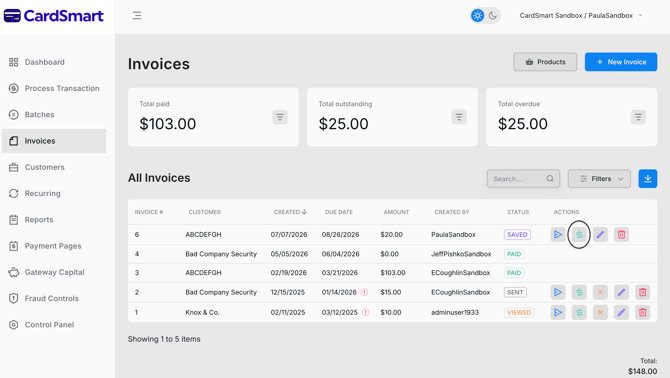Click the CardSmart logo
670x378 pixels.
53,16
